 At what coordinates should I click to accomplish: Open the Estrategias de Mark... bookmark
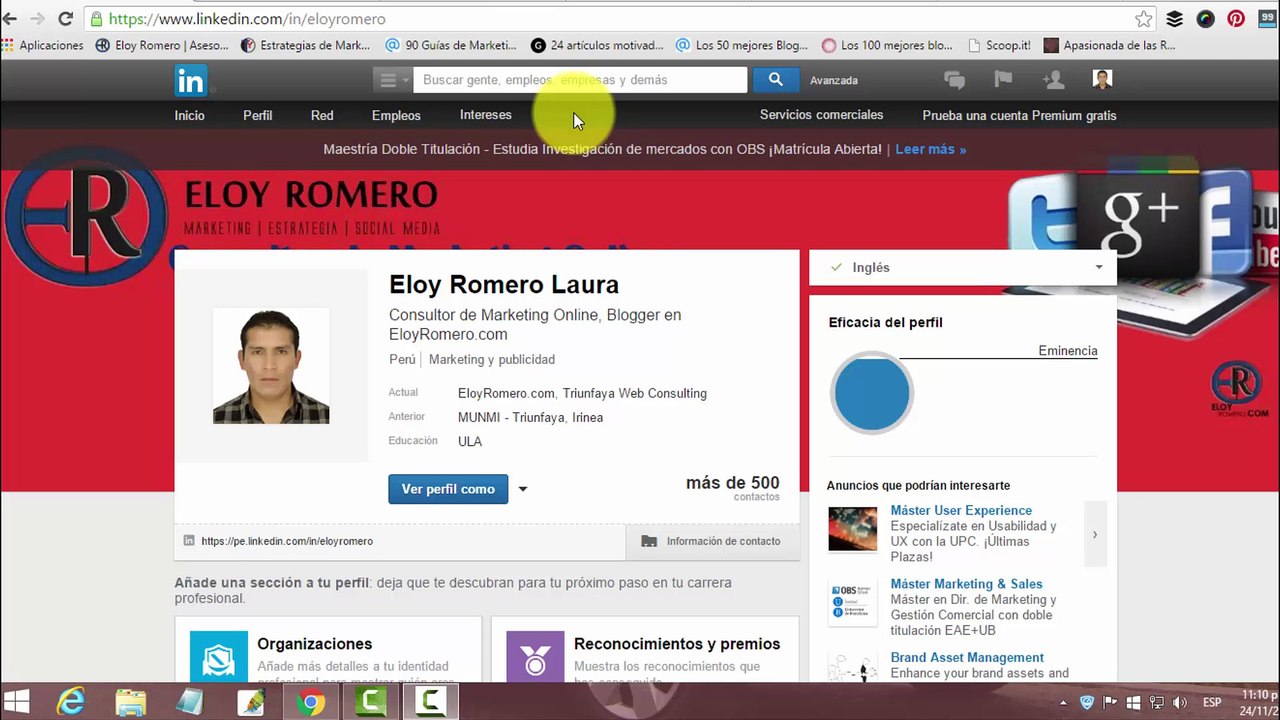[x=306, y=45]
